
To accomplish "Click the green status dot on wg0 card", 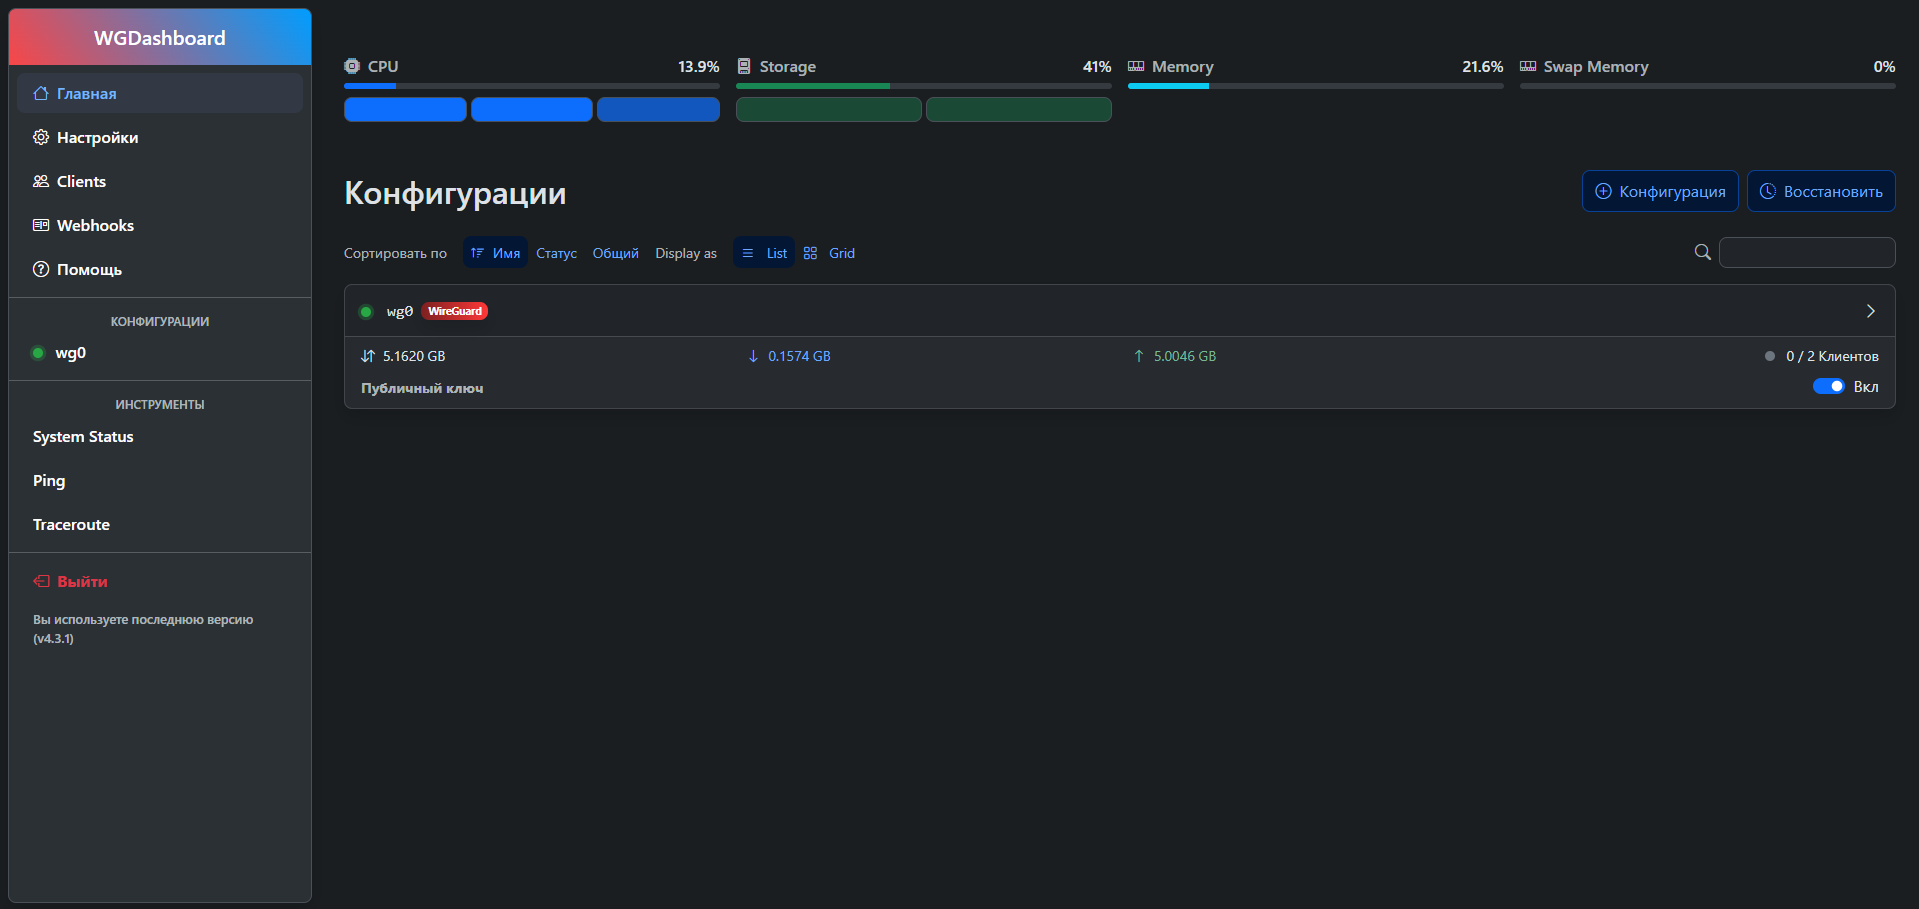I will [x=366, y=312].
